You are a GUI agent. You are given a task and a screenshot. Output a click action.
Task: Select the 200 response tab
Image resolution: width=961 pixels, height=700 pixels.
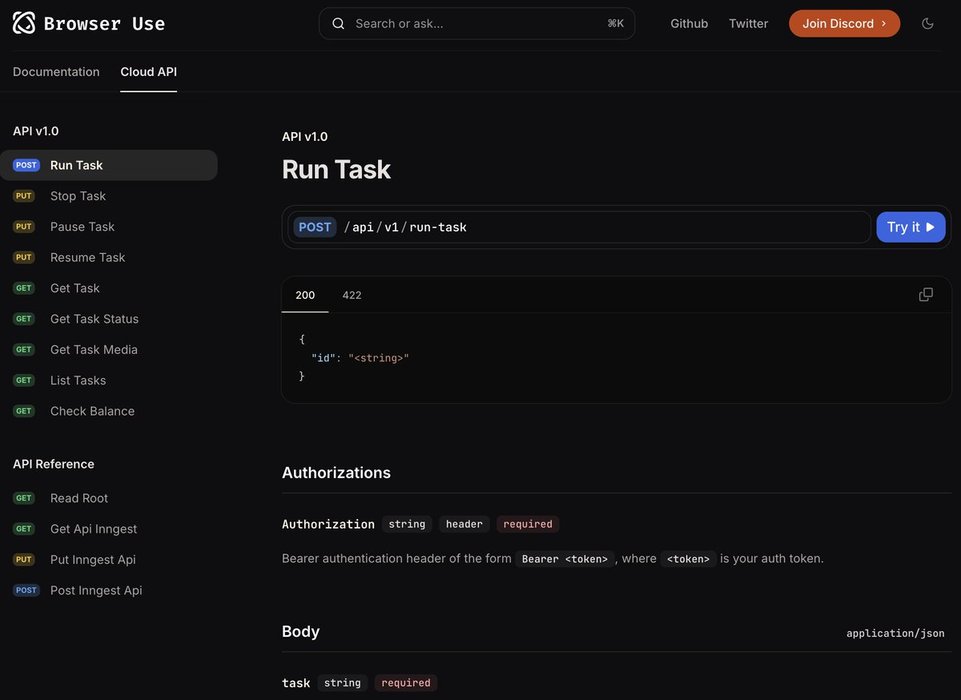click(x=305, y=295)
